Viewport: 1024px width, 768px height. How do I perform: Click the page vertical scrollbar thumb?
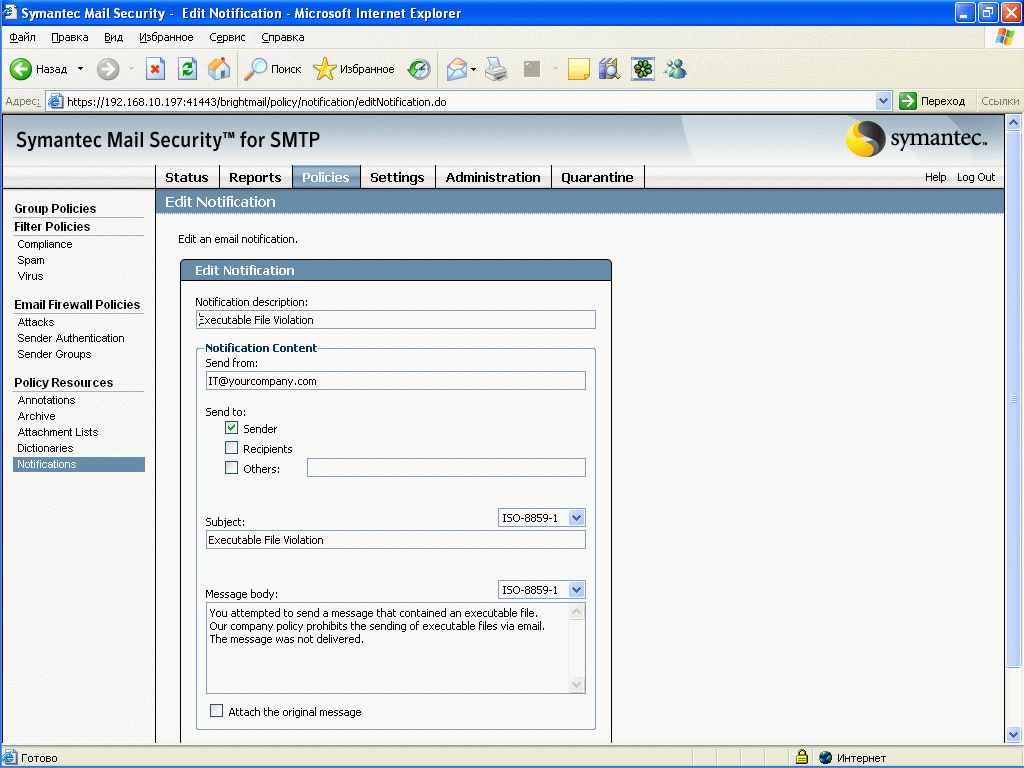pos(1013,399)
